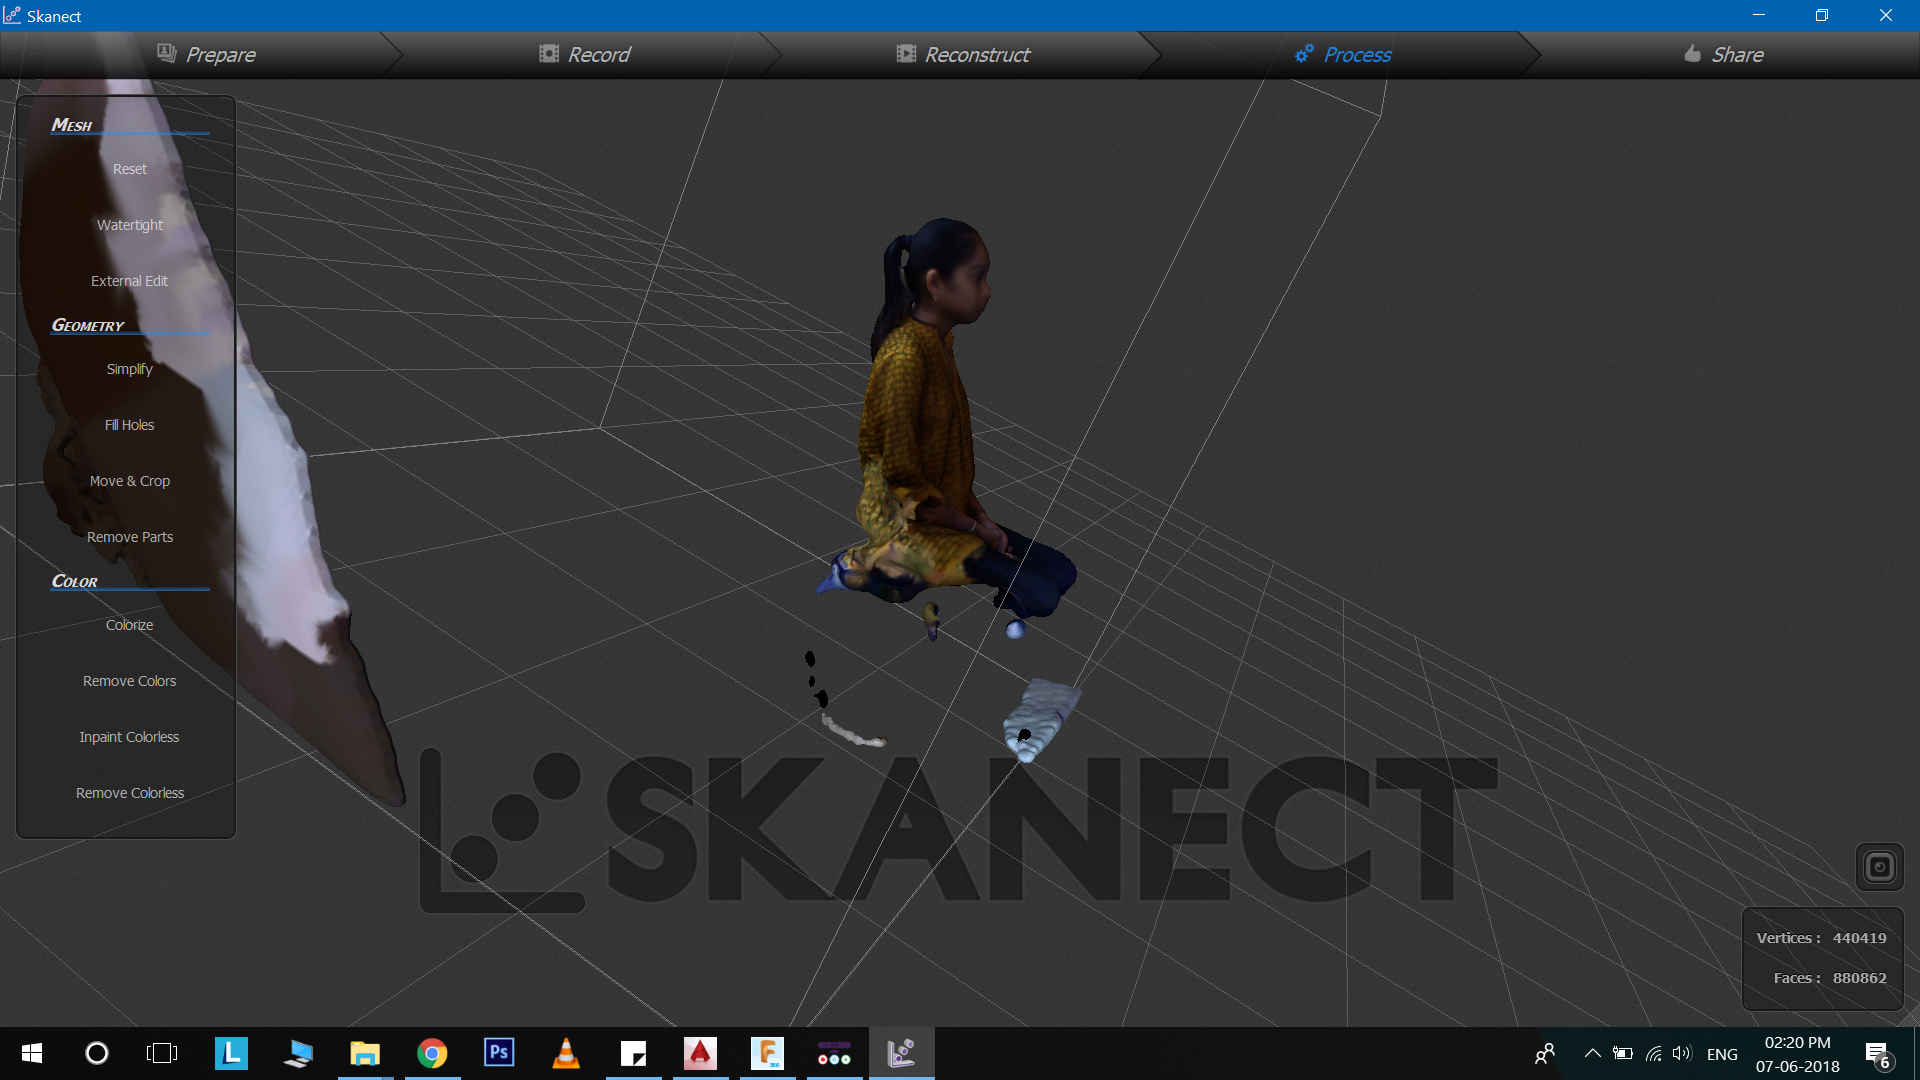The width and height of the screenshot is (1920, 1080).
Task: Open AutoCAD from taskbar
Action: coord(700,1053)
